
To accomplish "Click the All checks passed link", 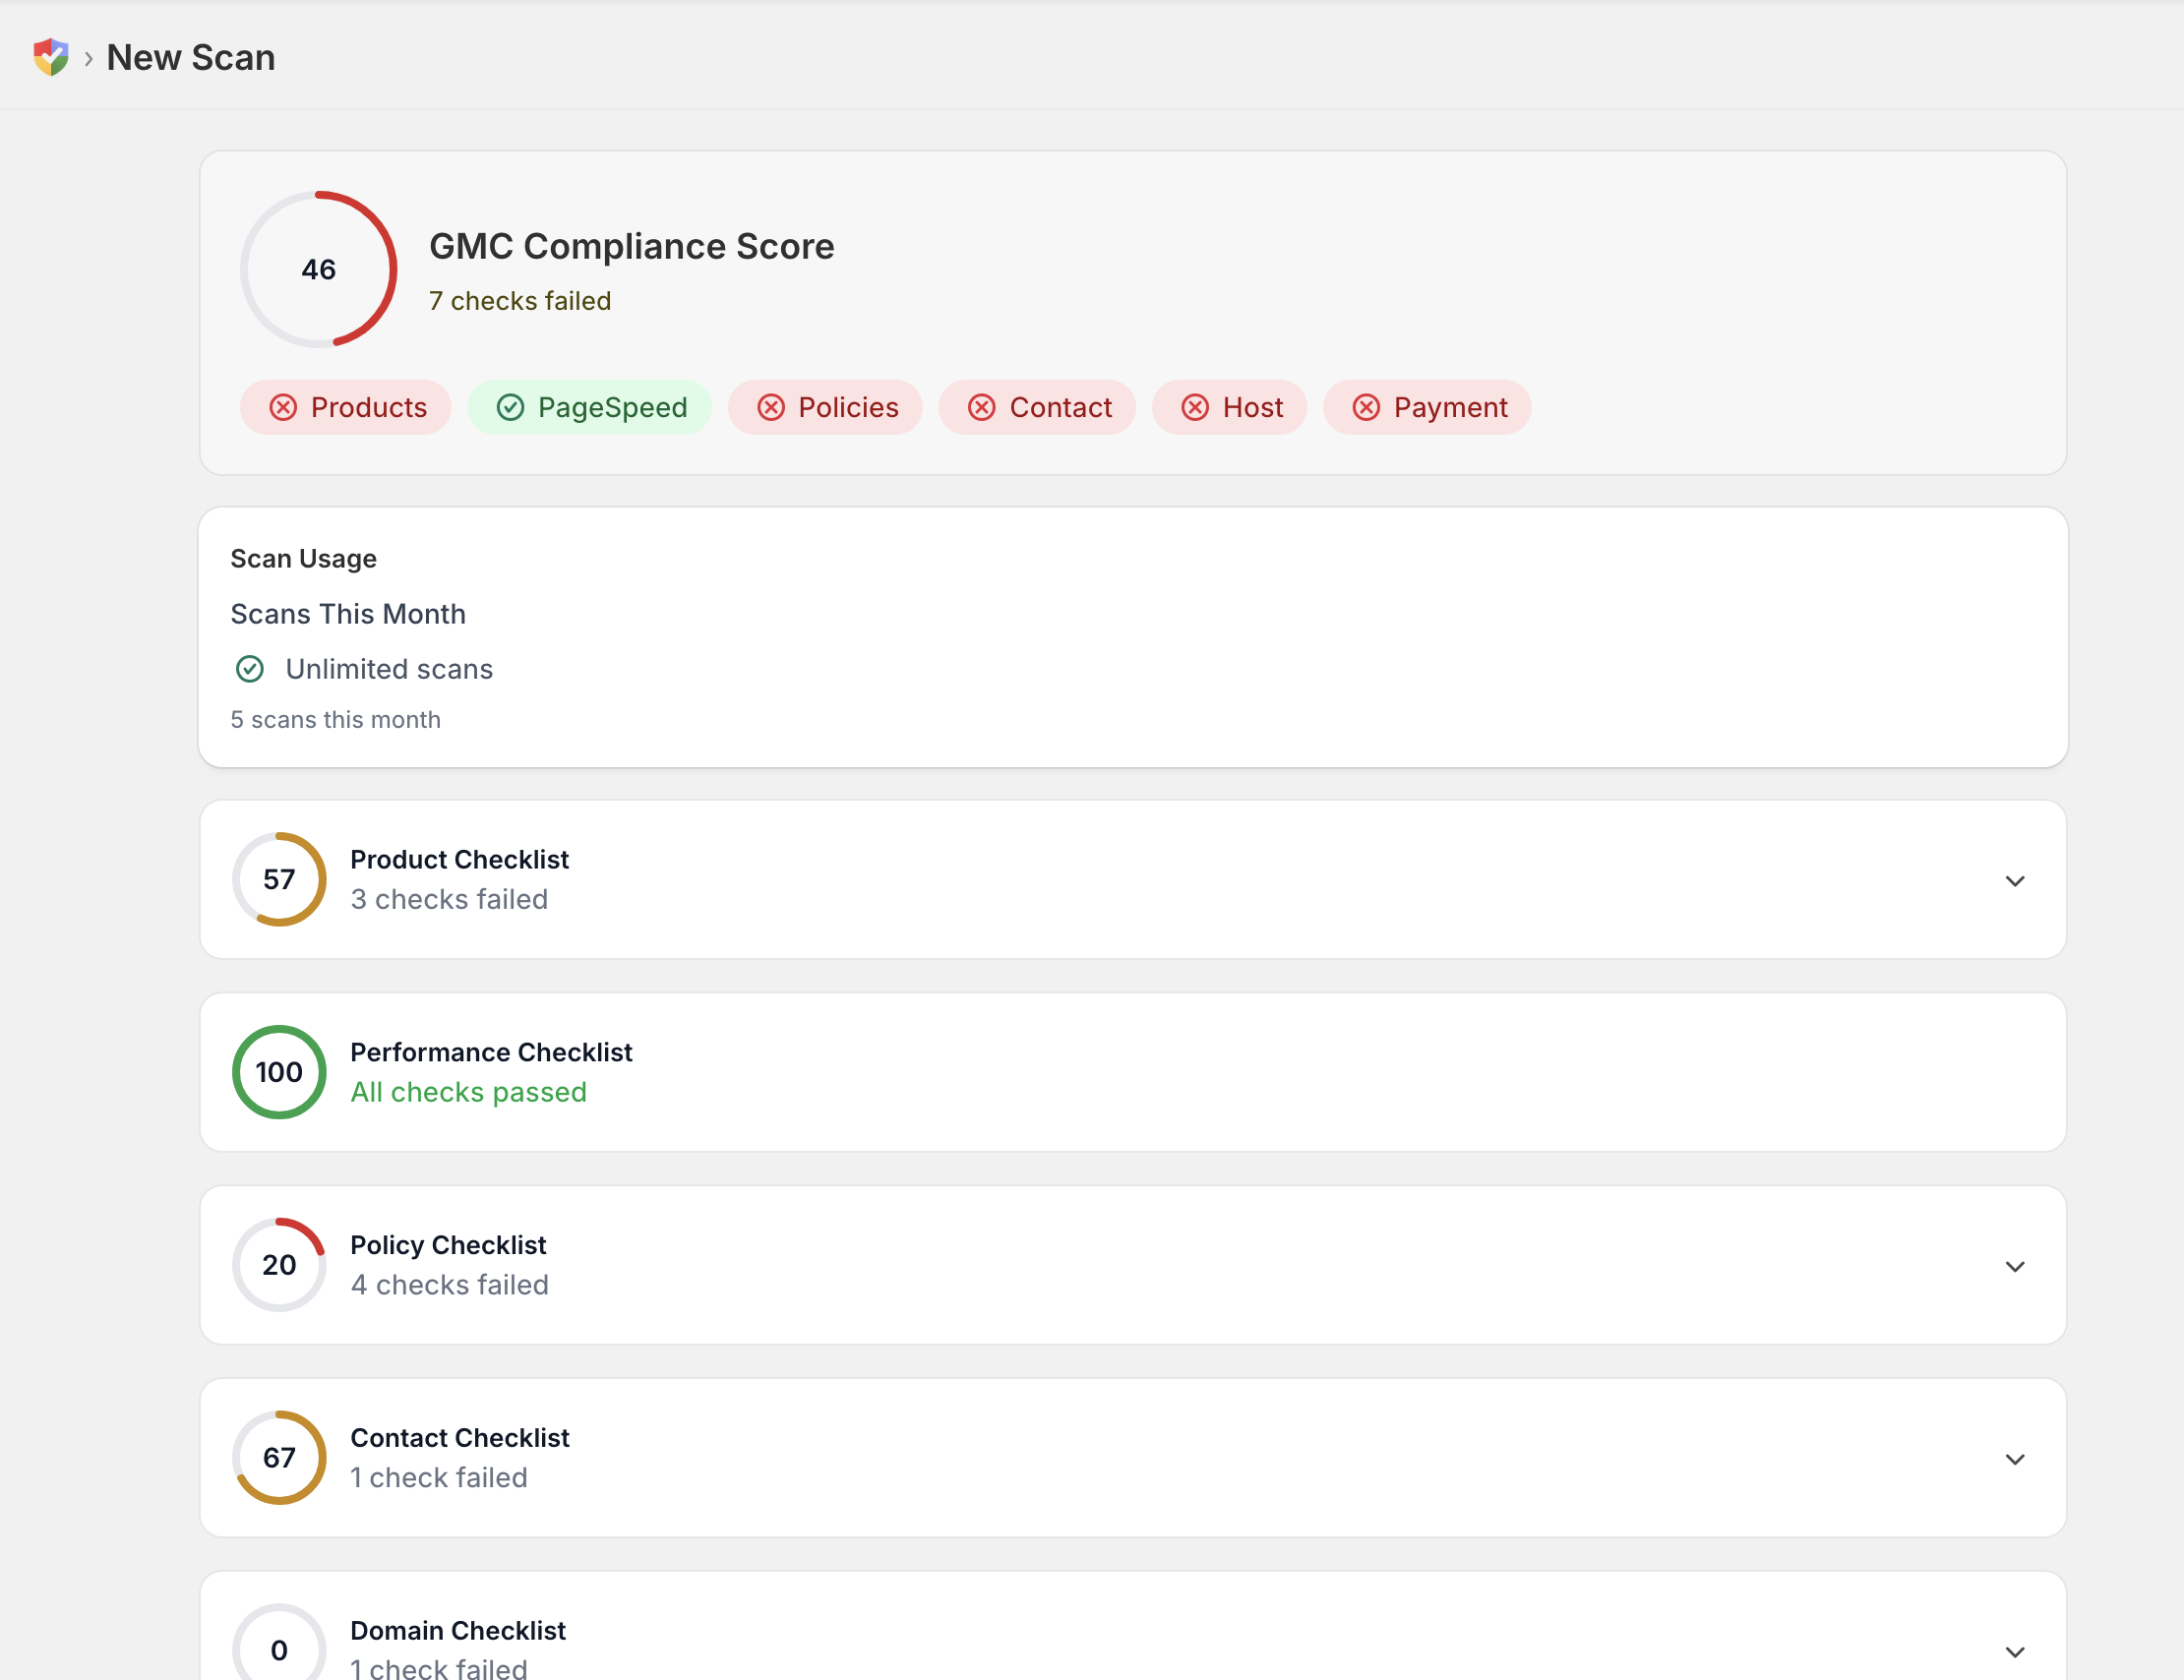I will (x=468, y=1092).
